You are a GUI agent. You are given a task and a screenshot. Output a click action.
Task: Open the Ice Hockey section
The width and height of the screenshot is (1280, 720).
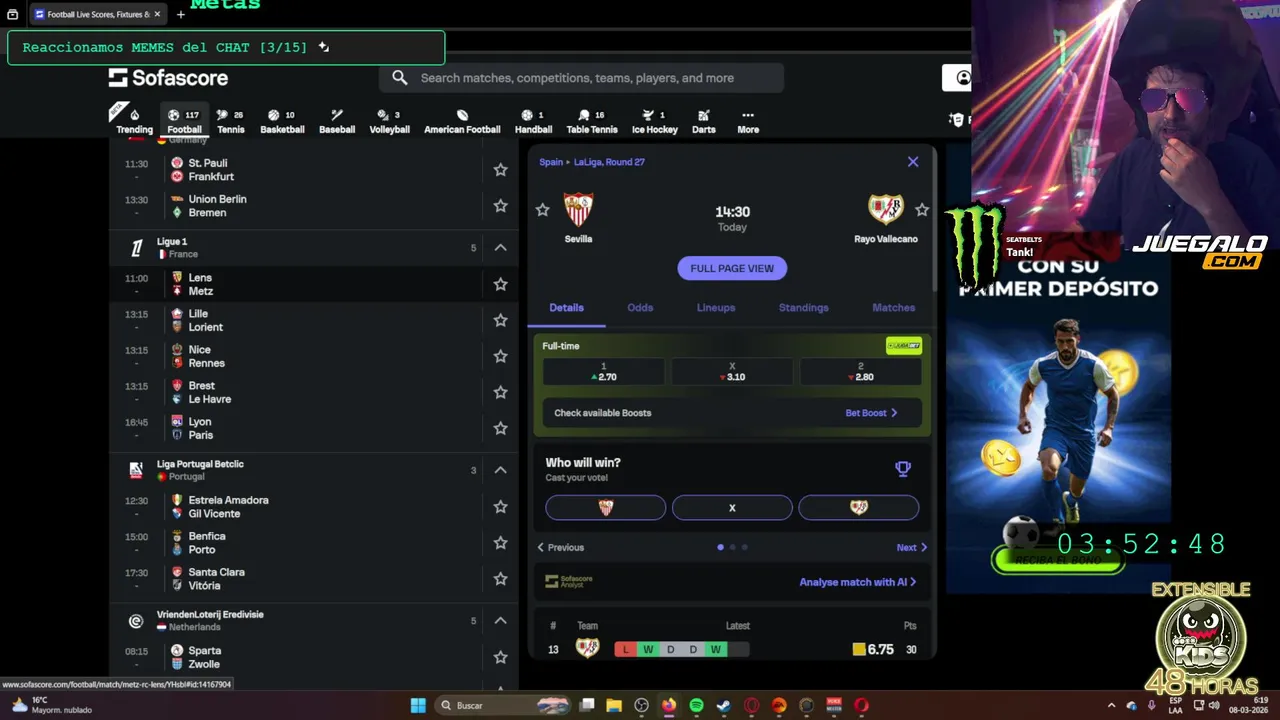coord(654,121)
